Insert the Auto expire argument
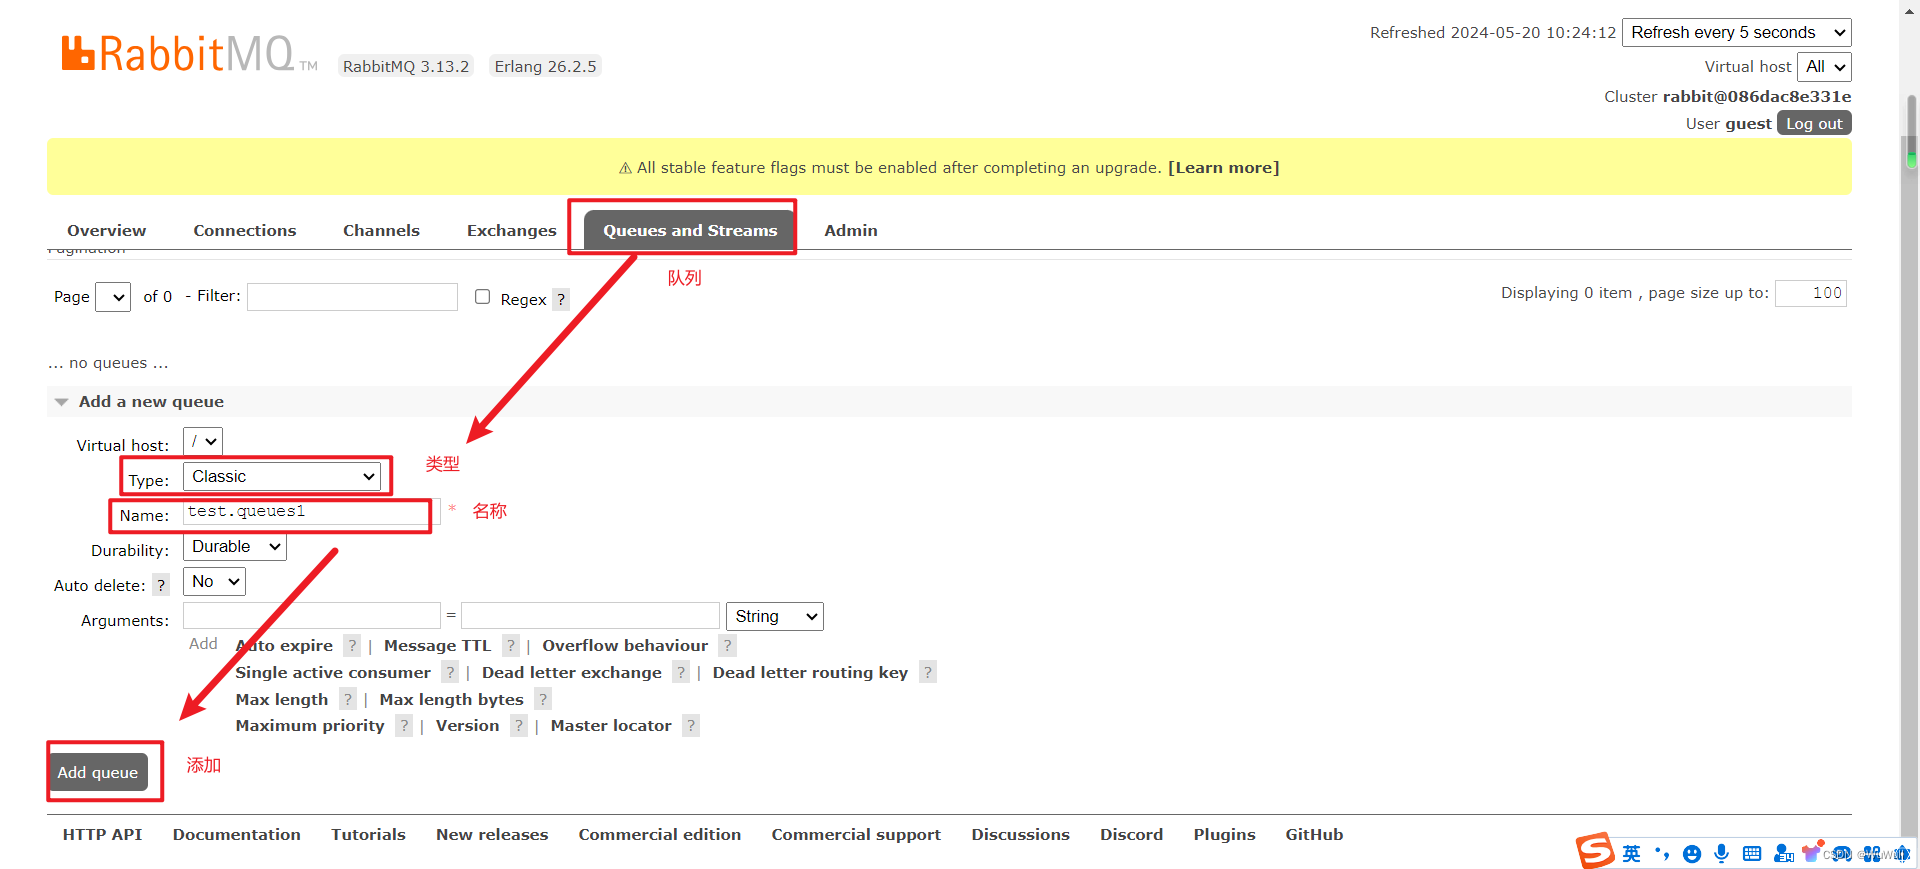1920x869 pixels. point(284,645)
